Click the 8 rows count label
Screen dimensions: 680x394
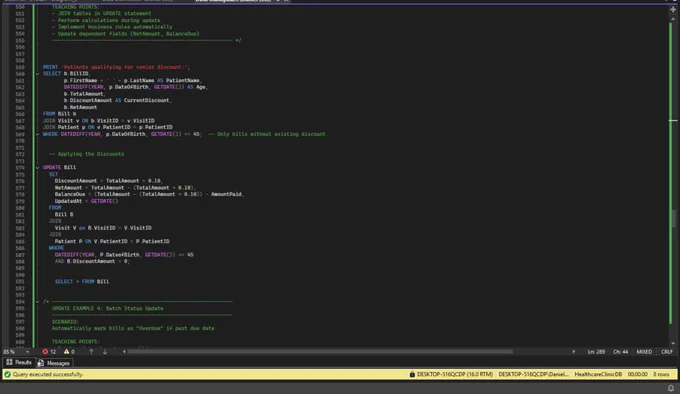(x=661, y=374)
